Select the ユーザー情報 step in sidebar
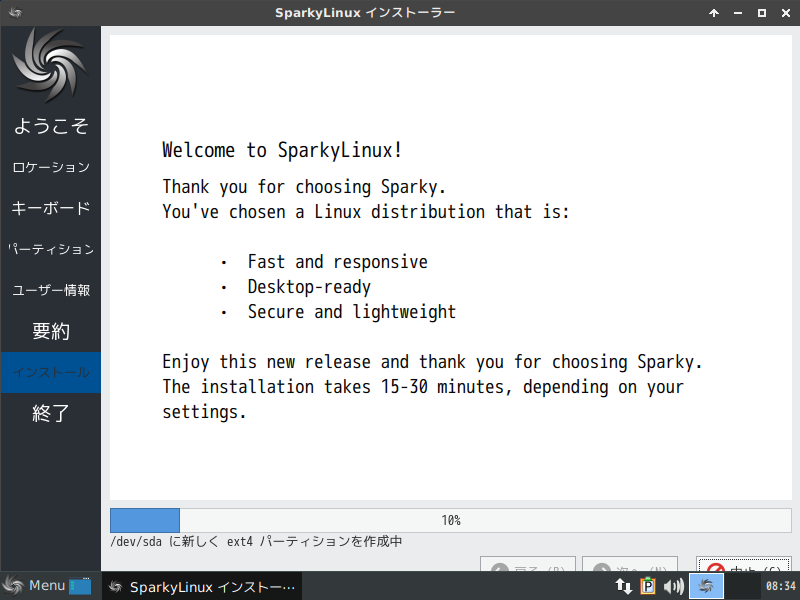Image resolution: width=800 pixels, height=600 pixels. [51, 290]
